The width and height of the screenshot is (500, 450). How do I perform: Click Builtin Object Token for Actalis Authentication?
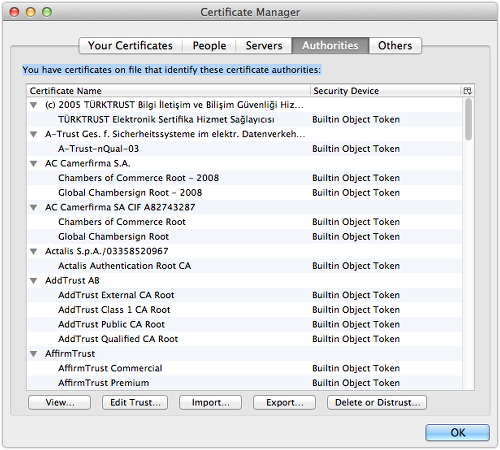356,266
